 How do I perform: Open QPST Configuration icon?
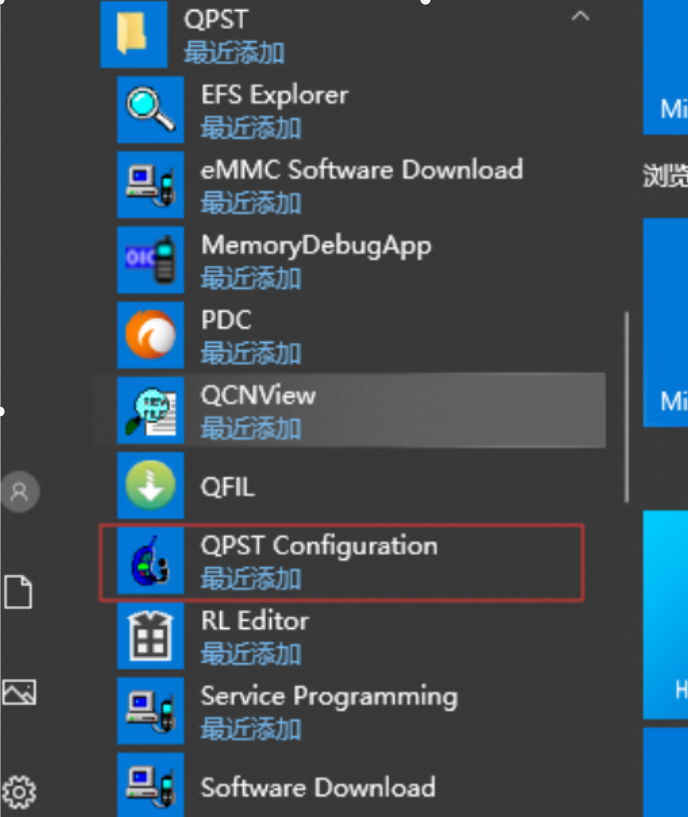[x=151, y=560]
